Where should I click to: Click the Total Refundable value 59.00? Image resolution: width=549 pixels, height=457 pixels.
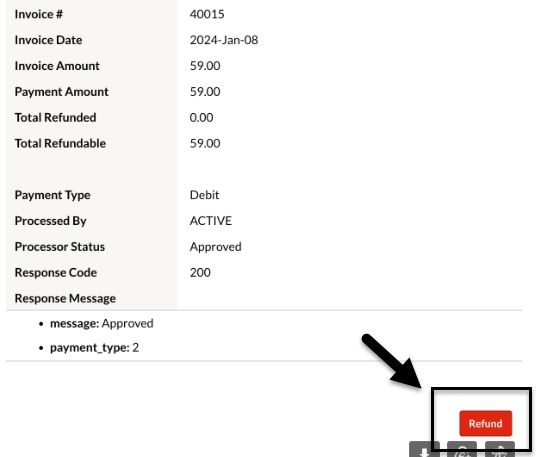pos(205,144)
